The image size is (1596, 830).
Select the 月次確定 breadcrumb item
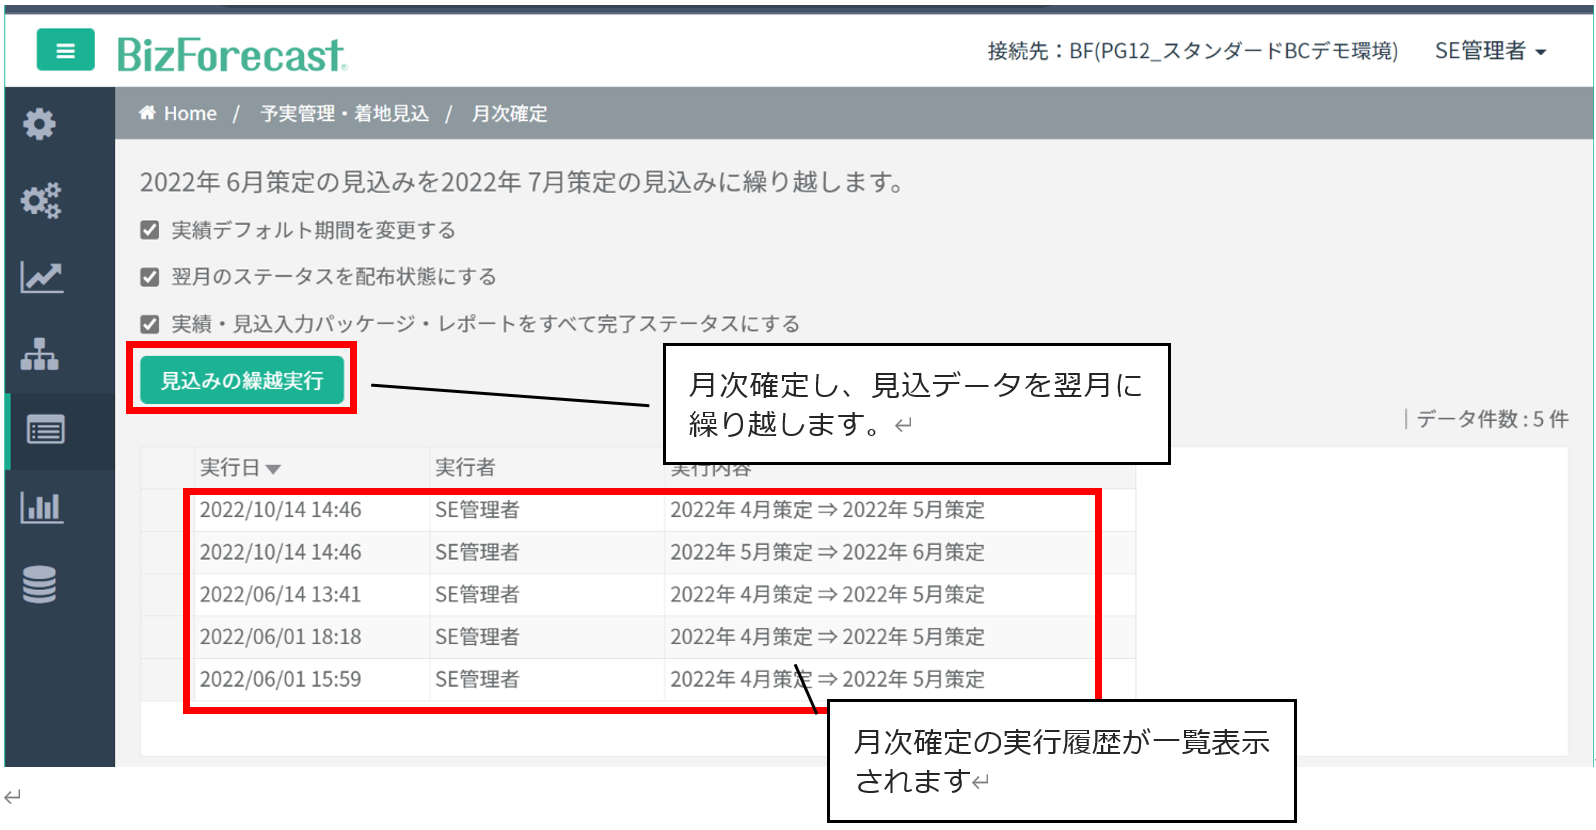(509, 114)
